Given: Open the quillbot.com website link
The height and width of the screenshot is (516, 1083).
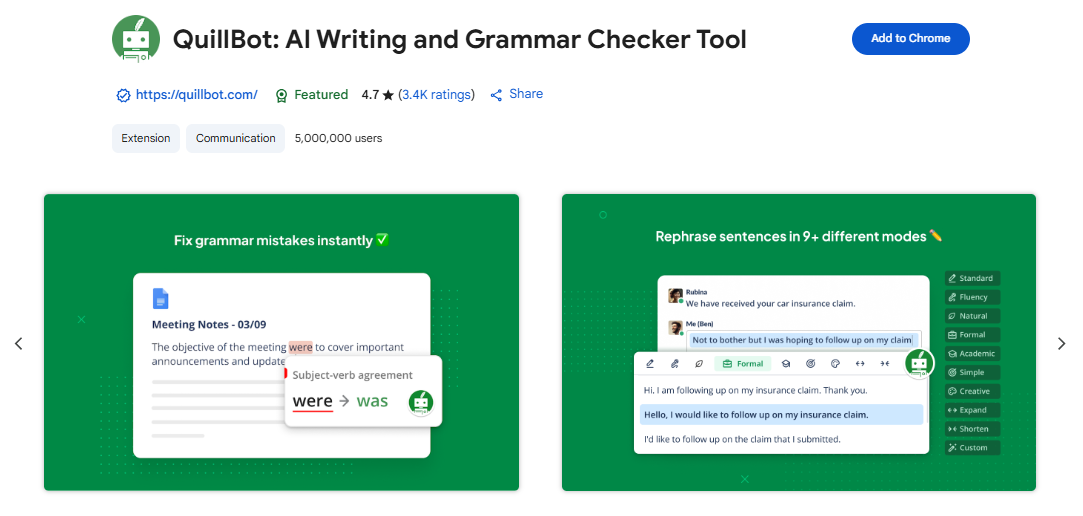Looking at the screenshot, I should click(196, 95).
